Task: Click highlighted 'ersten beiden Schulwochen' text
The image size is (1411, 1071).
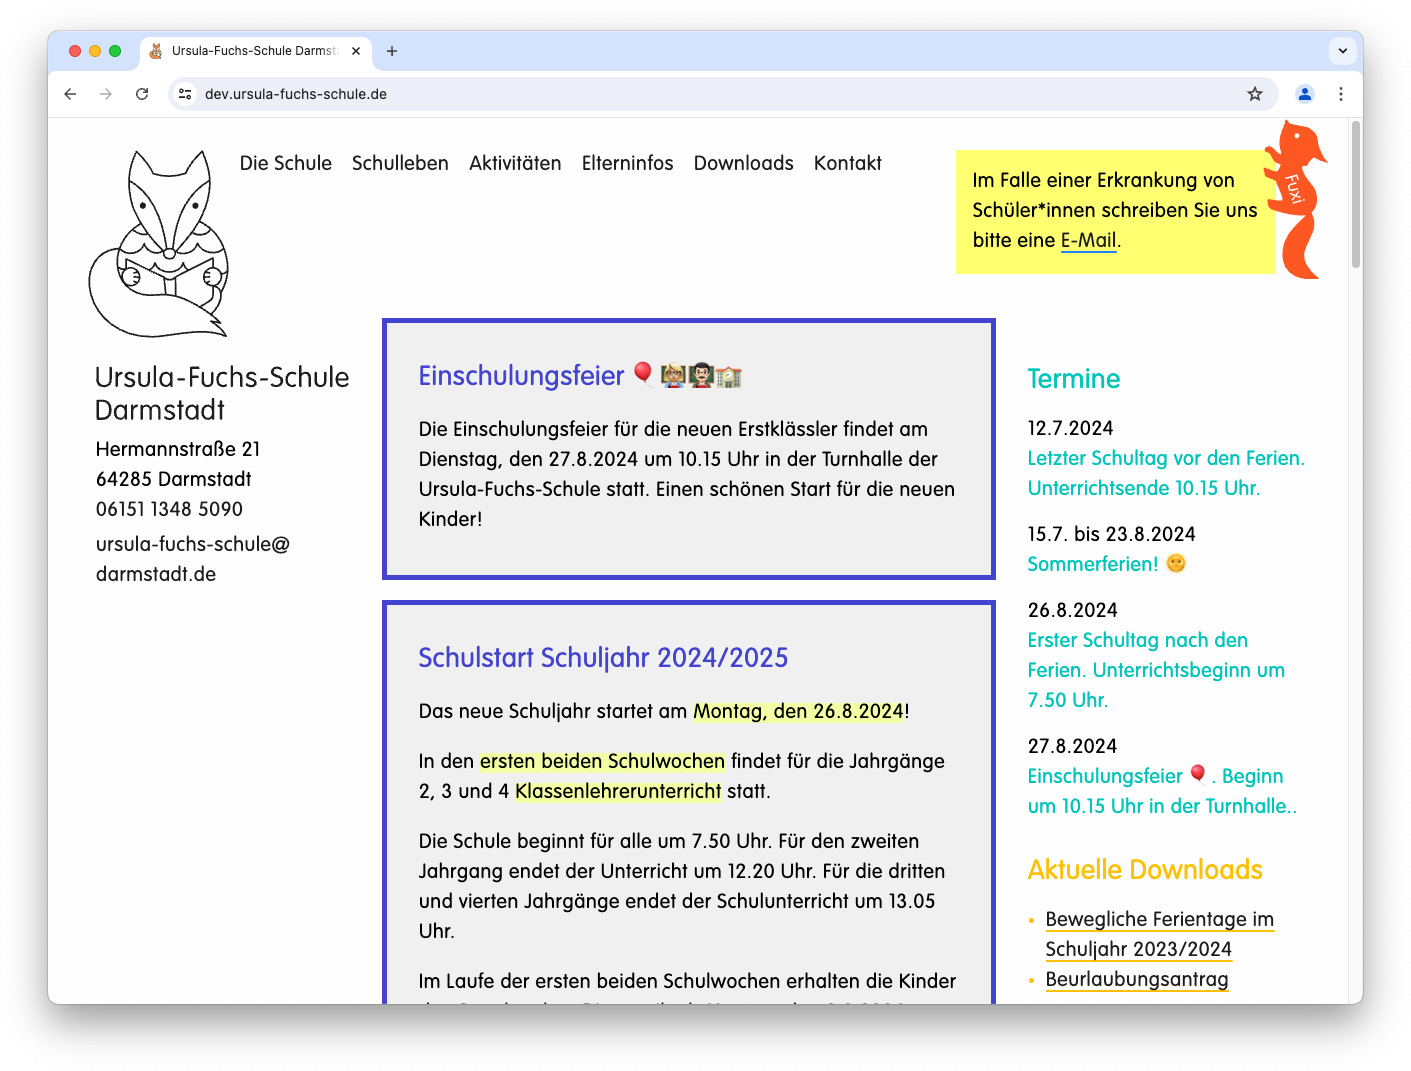Action: click(602, 761)
